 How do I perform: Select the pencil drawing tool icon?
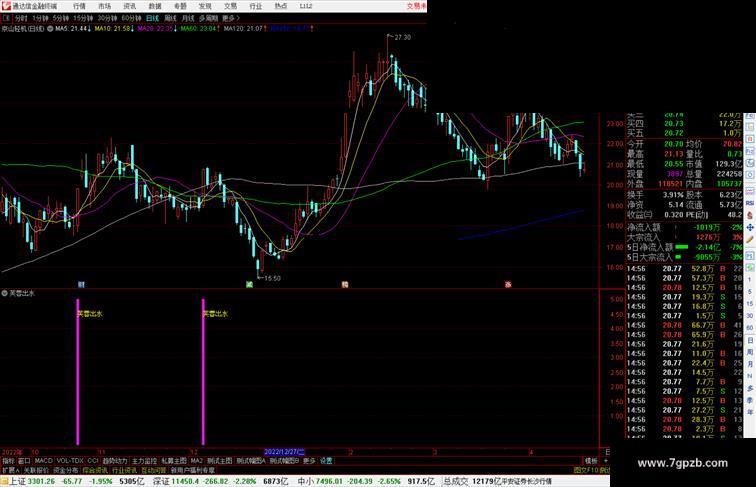[x=750, y=239]
